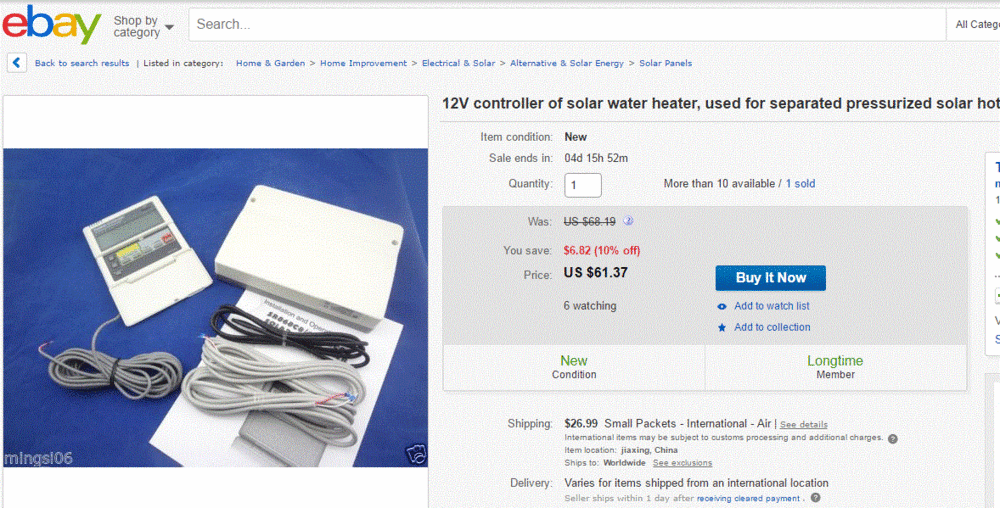The height and width of the screenshot is (508, 1000).
Task: Click the info icon next to was price
Action: (x=629, y=221)
